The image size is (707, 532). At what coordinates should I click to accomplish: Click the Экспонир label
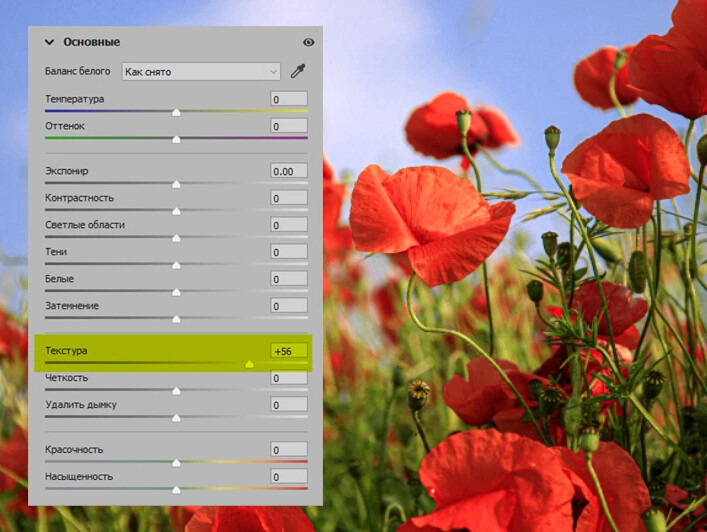tap(66, 171)
